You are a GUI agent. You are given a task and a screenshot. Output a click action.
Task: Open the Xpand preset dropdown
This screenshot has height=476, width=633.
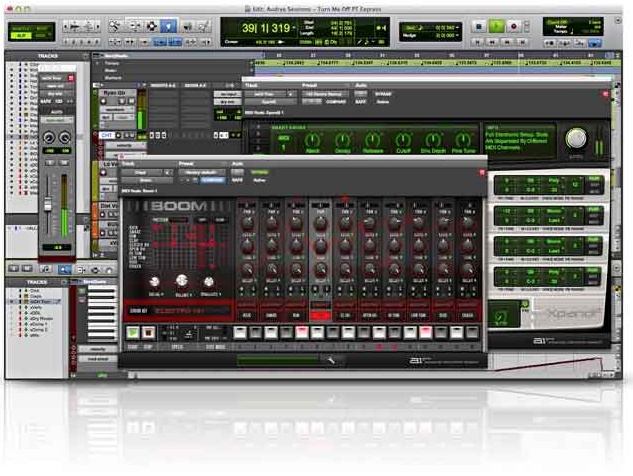click(x=326, y=94)
